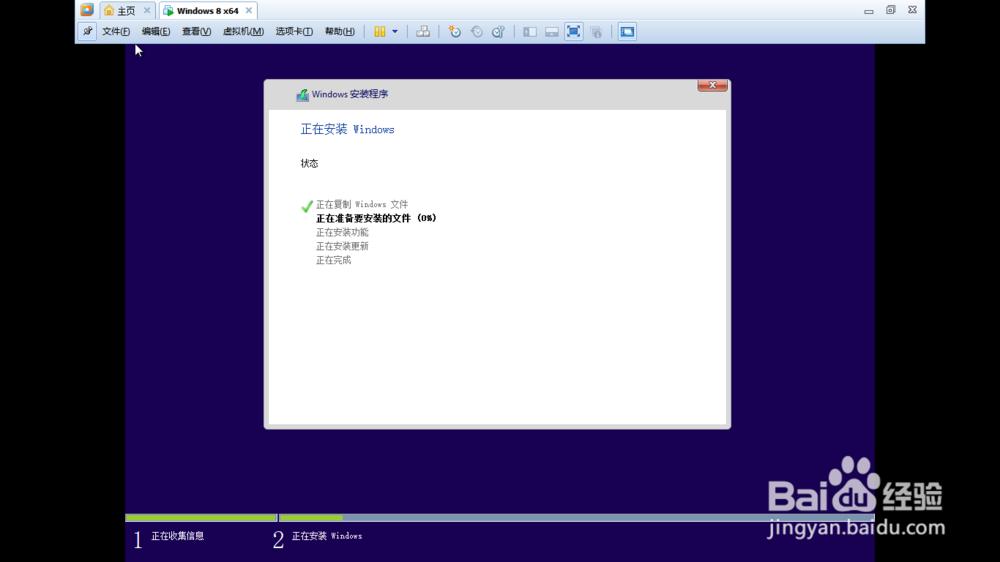Click the 正在安装 Windows heading
1000x562 pixels.
348,129
